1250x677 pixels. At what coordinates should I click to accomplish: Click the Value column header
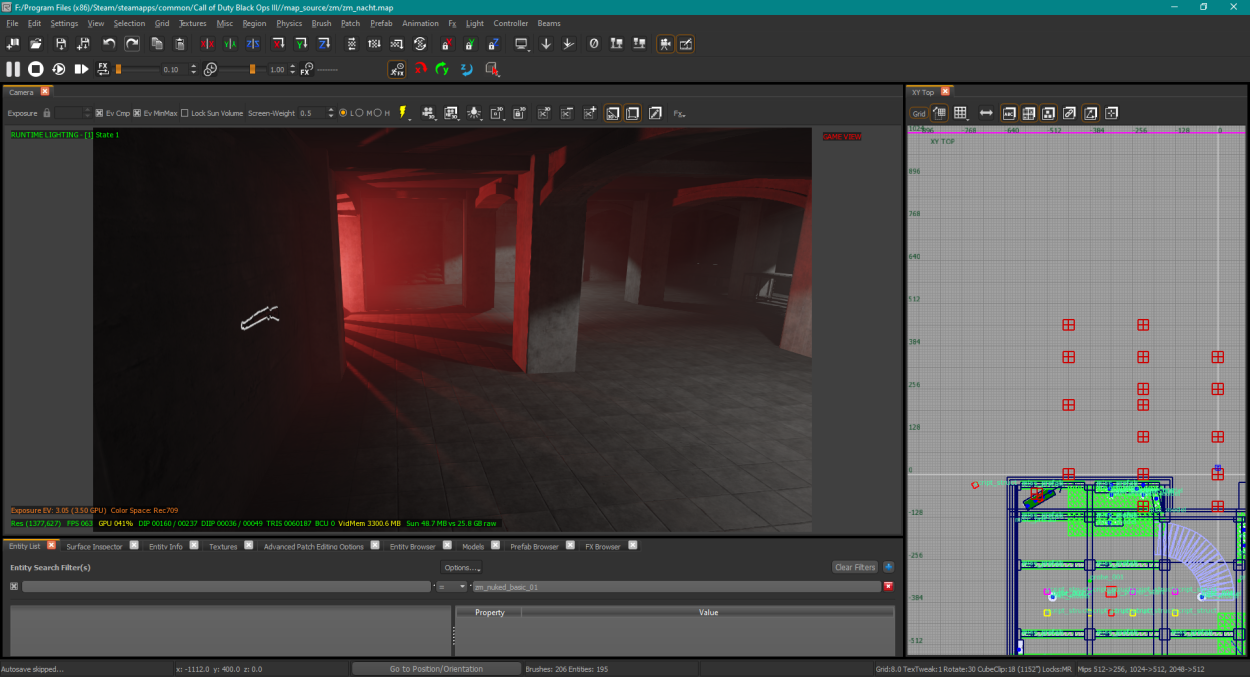pos(708,612)
